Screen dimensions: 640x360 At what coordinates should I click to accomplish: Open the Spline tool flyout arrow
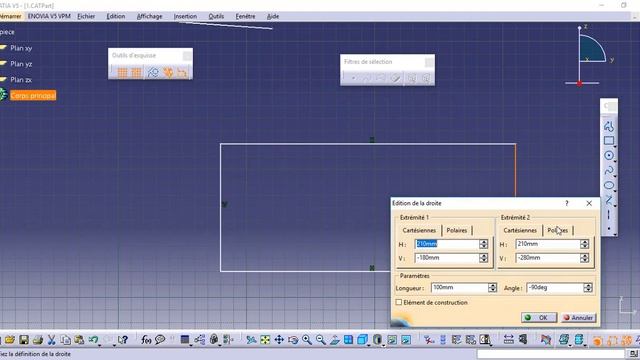[x=615, y=175]
